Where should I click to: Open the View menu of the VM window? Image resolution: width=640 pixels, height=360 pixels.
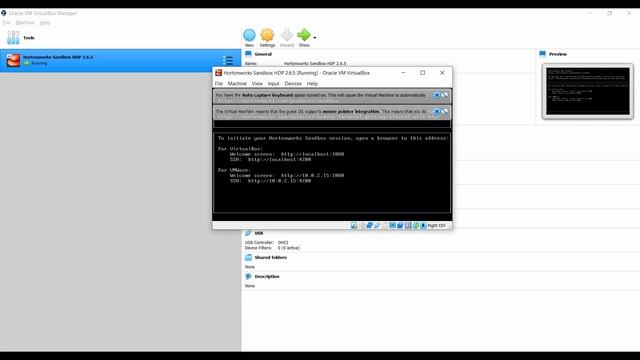coord(257,84)
